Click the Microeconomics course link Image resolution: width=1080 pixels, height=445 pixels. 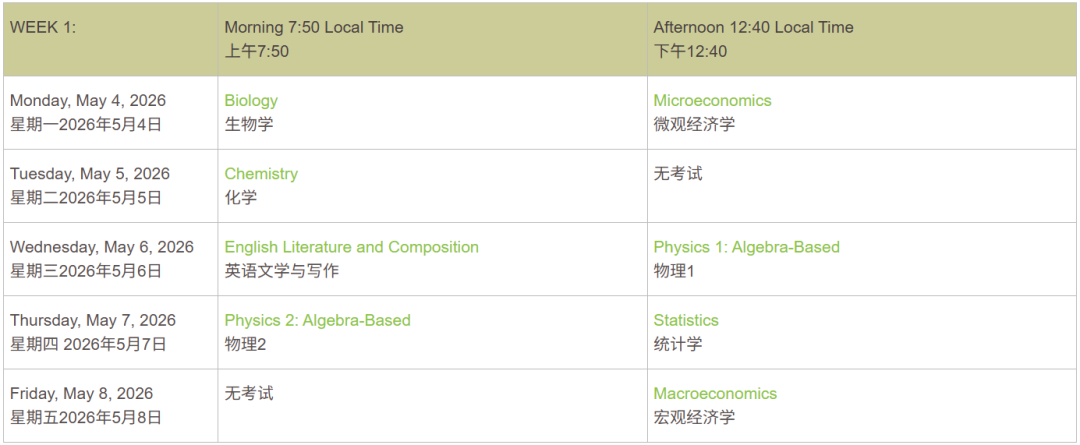pos(712,100)
